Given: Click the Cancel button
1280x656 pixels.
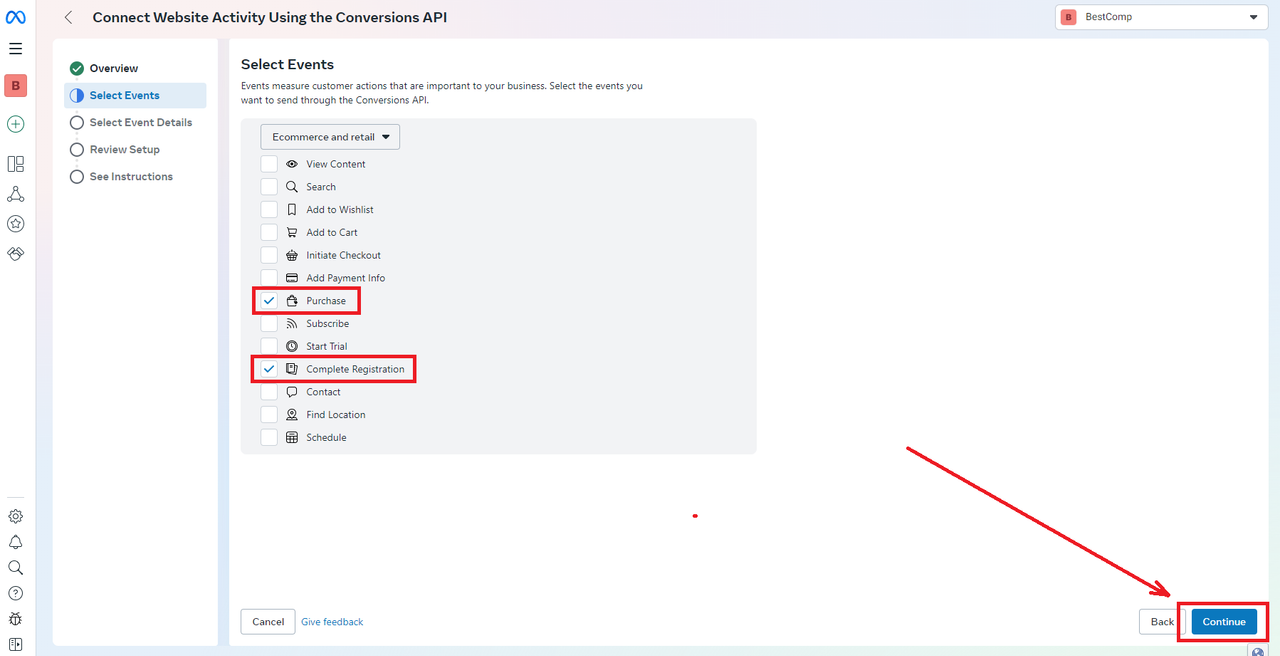Looking at the screenshot, I should 268,622.
